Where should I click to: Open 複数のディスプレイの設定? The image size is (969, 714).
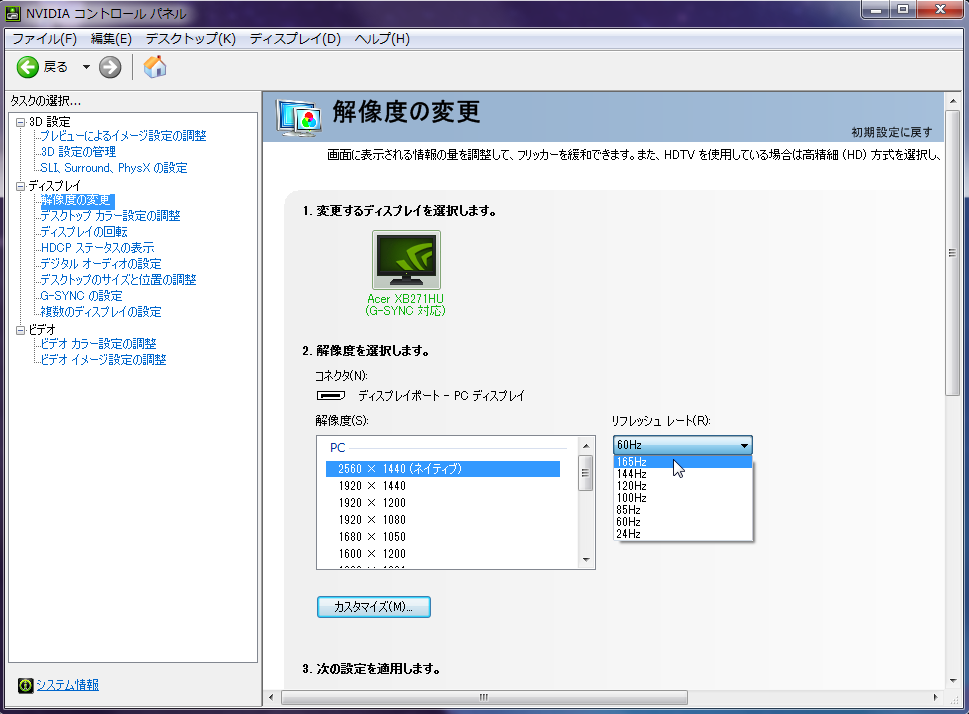[101, 313]
